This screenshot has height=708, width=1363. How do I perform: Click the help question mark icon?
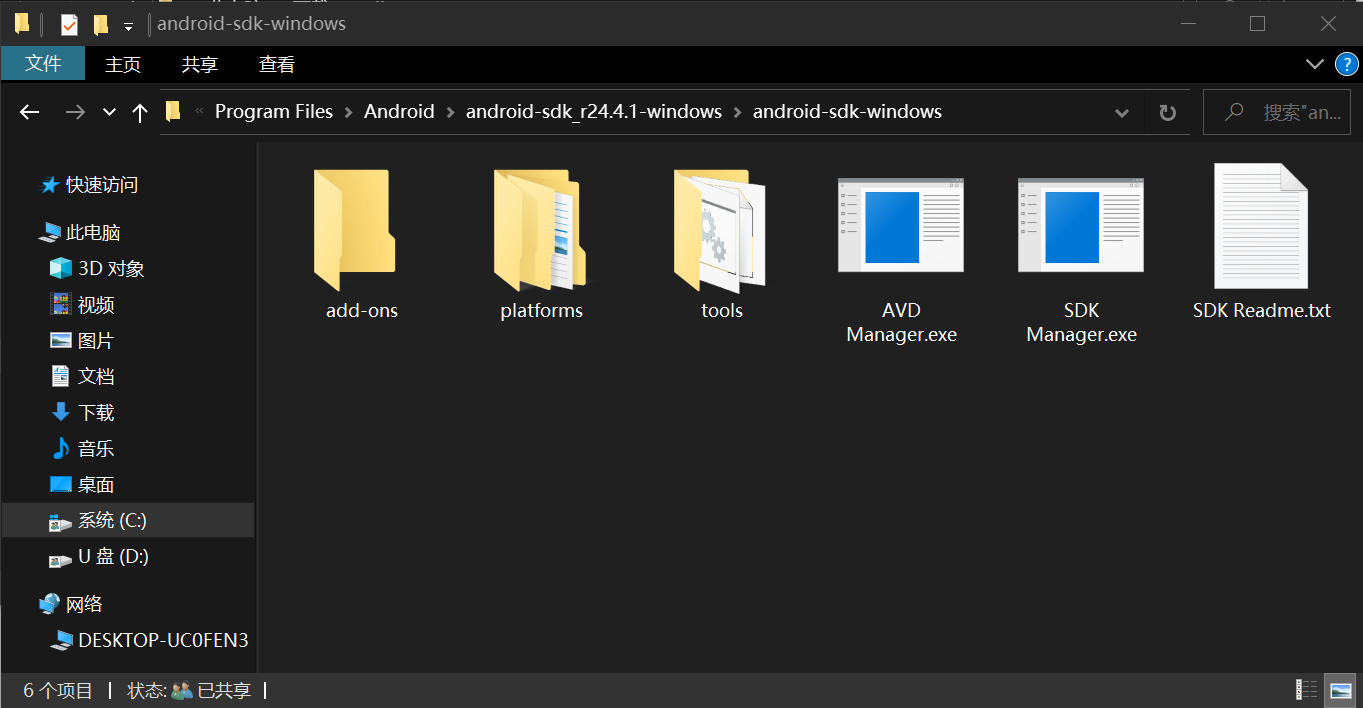(x=1346, y=64)
